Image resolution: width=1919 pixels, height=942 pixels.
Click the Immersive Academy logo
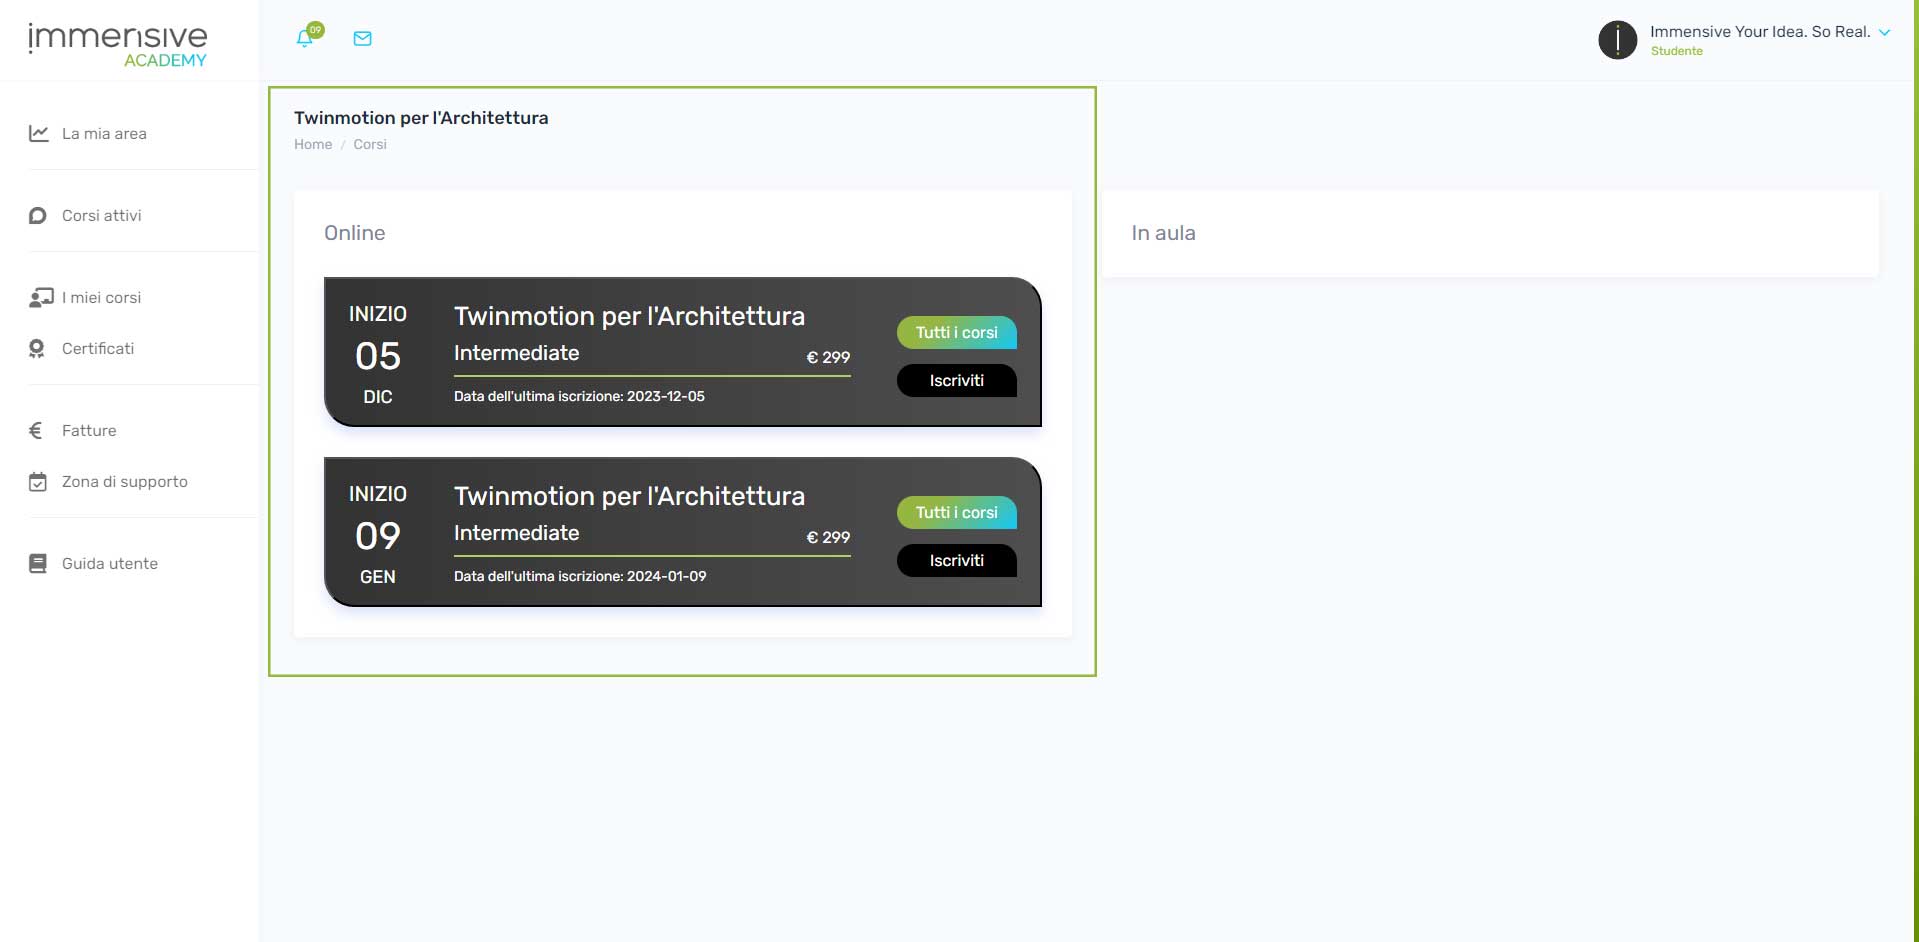click(x=118, y=45)
